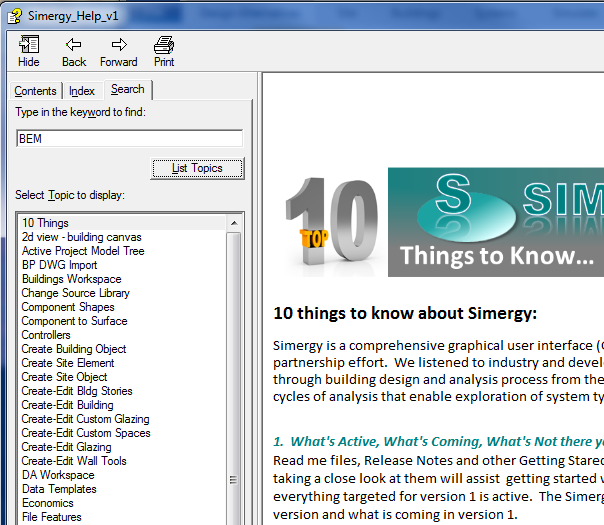Select the '10 Things' topic
Viewport: 604px width, 525px height.
(46, 223)
